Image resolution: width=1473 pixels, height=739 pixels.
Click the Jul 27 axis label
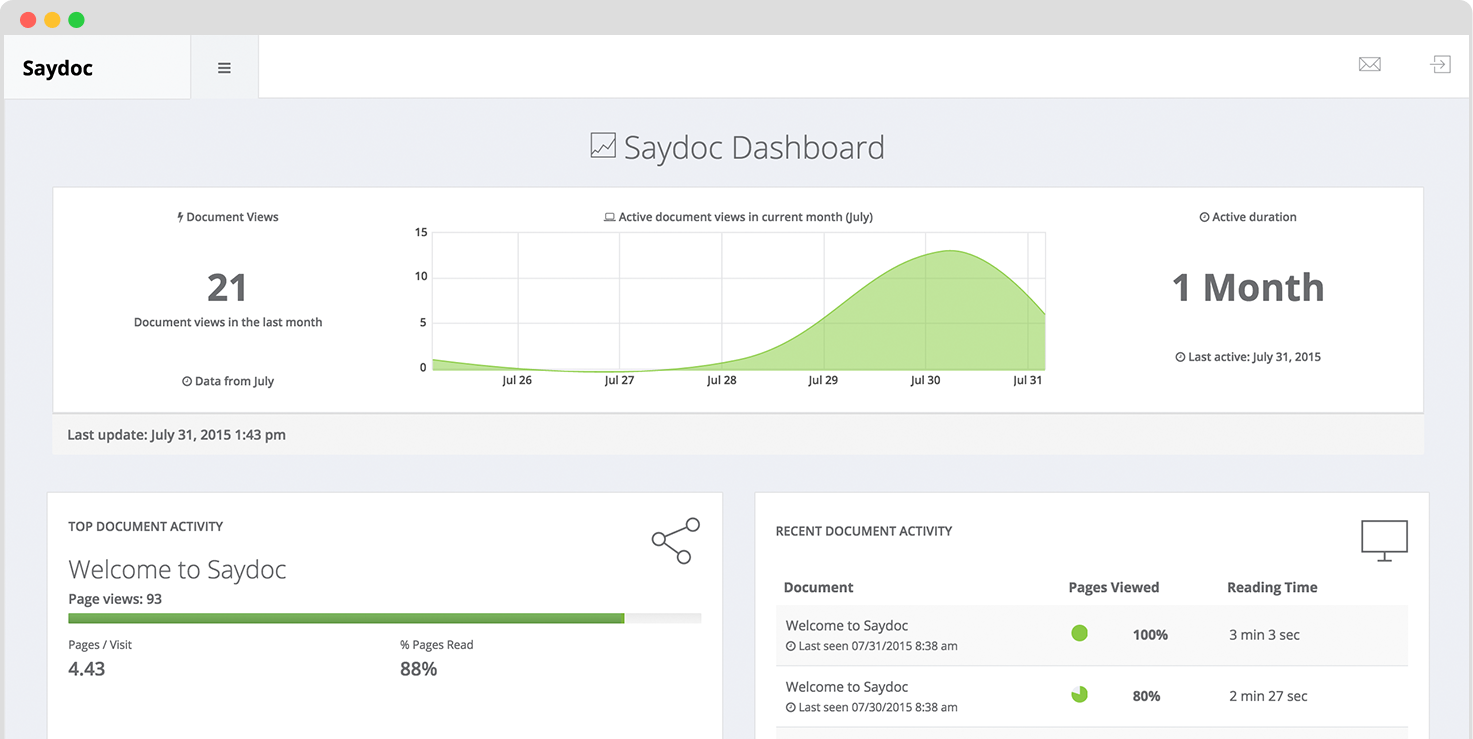[619, 380]
